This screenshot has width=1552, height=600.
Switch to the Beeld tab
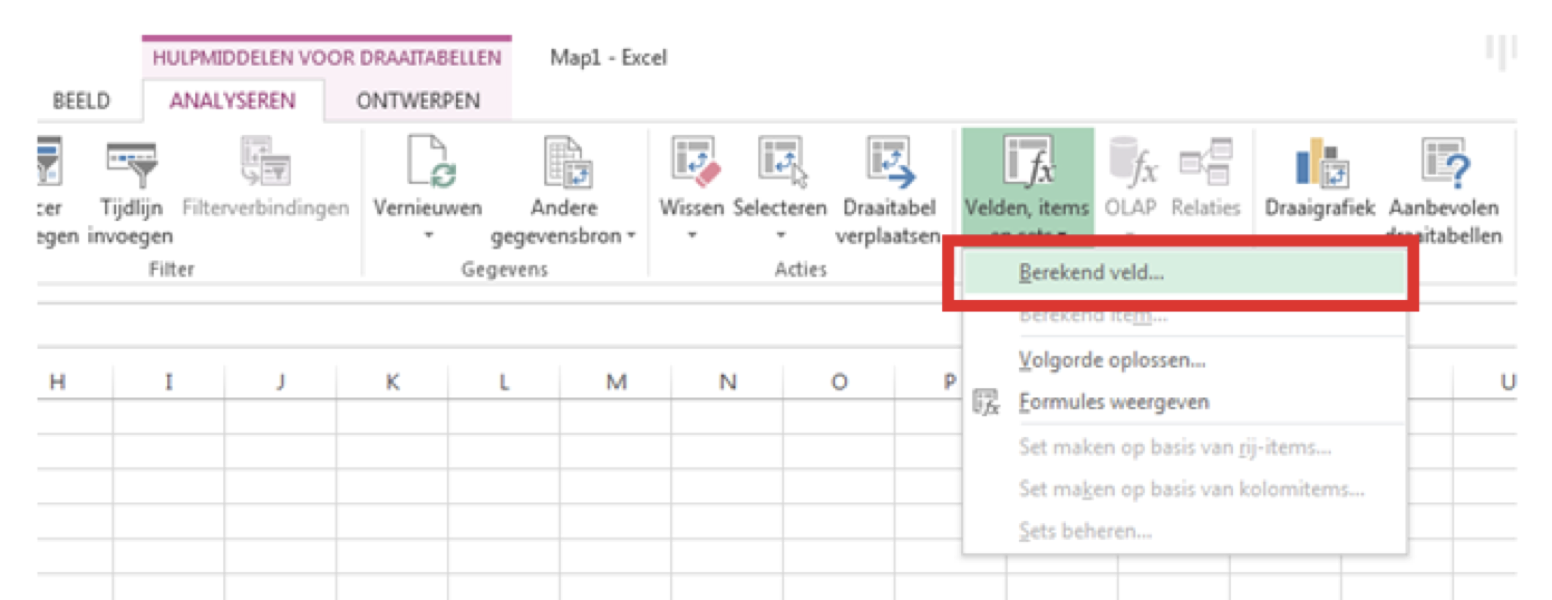pyautogui.click(x=81, y=101)
